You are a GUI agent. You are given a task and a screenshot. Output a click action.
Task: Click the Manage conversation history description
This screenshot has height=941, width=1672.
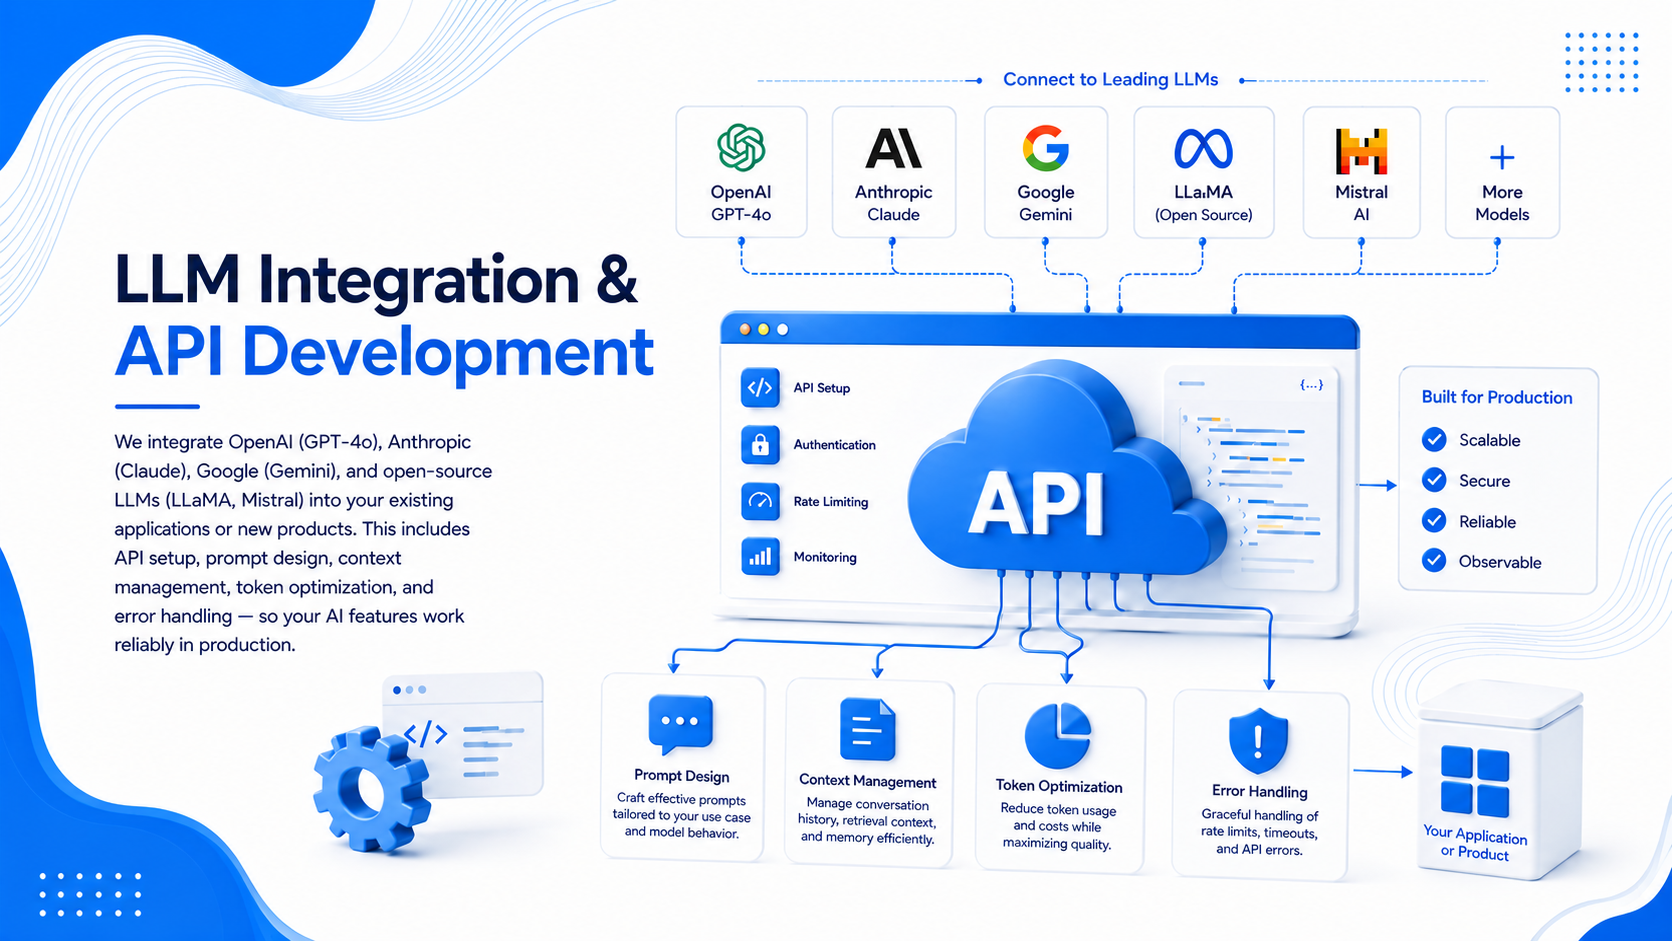(x=867, y=821)
